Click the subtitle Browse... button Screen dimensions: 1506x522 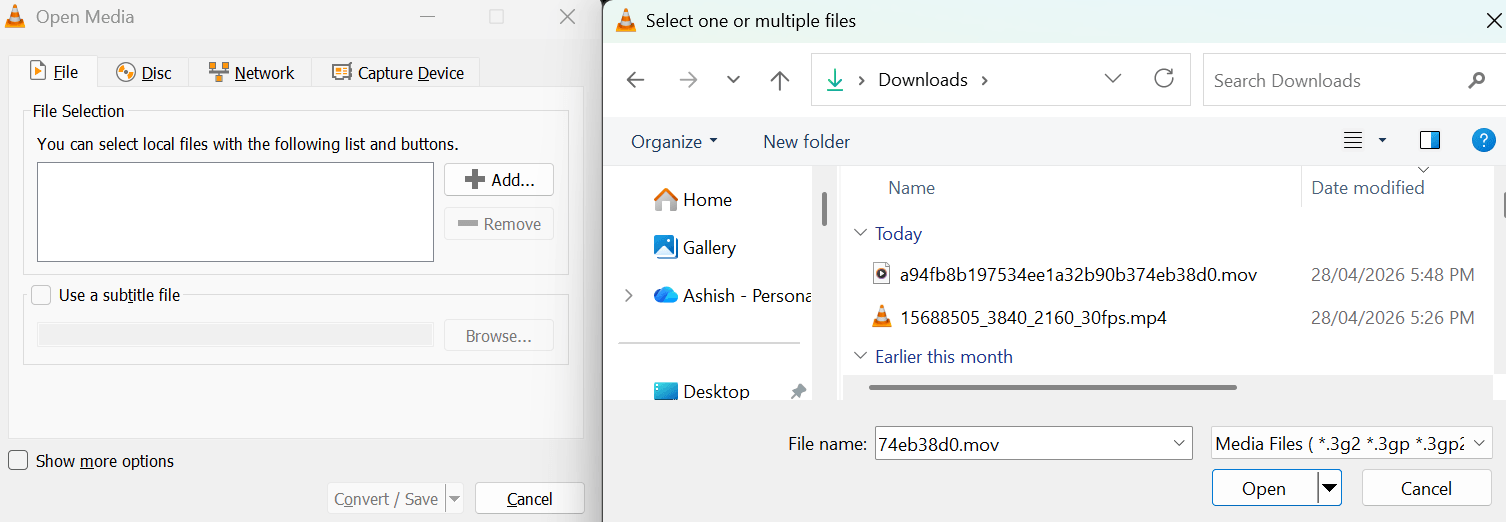click(499, 336)
